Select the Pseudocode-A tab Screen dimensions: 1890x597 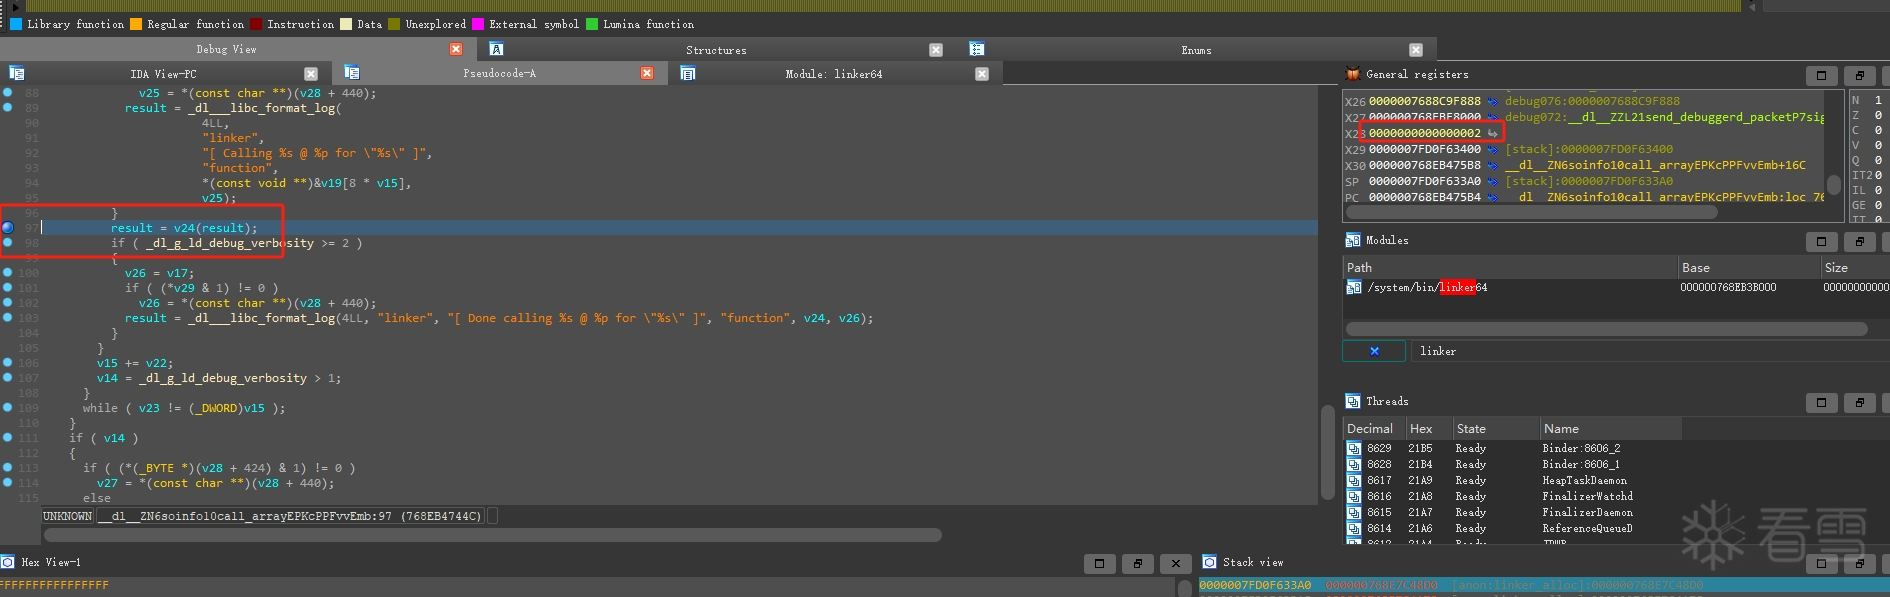tap(499, 73)
